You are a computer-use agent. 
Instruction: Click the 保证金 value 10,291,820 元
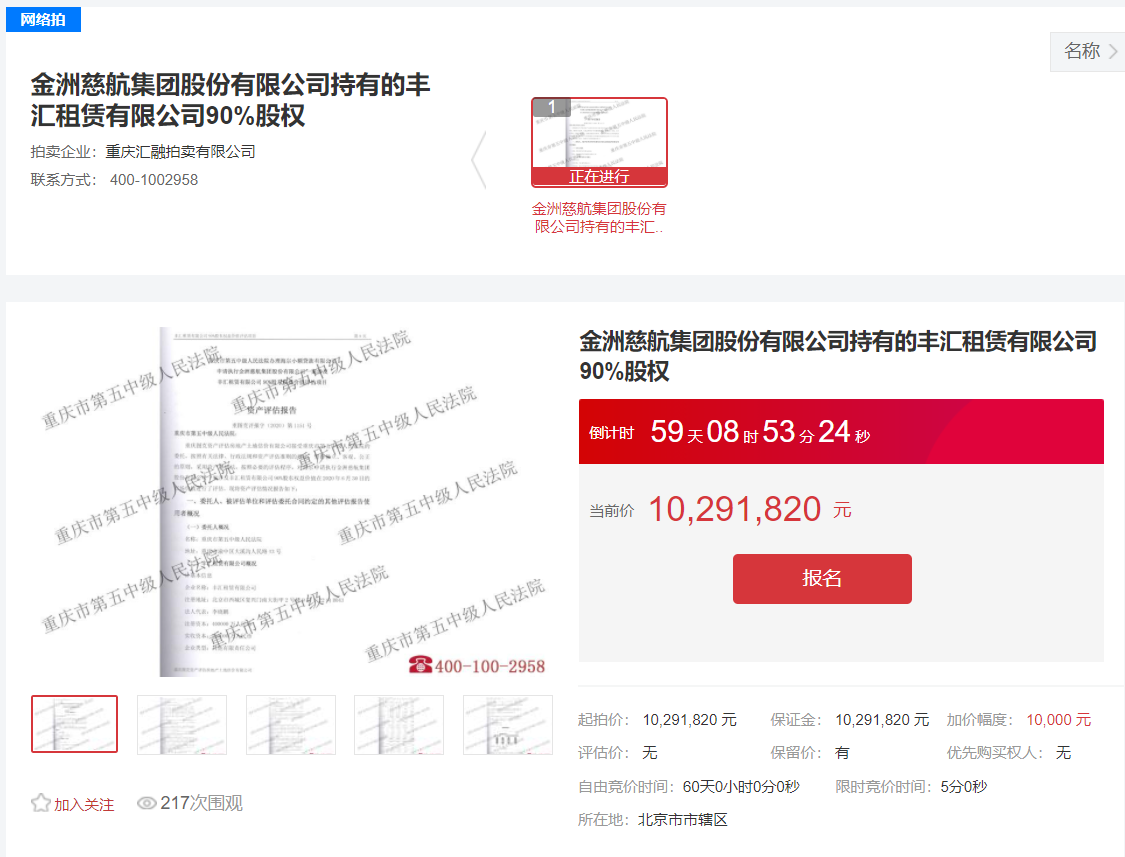click(882, 720)
